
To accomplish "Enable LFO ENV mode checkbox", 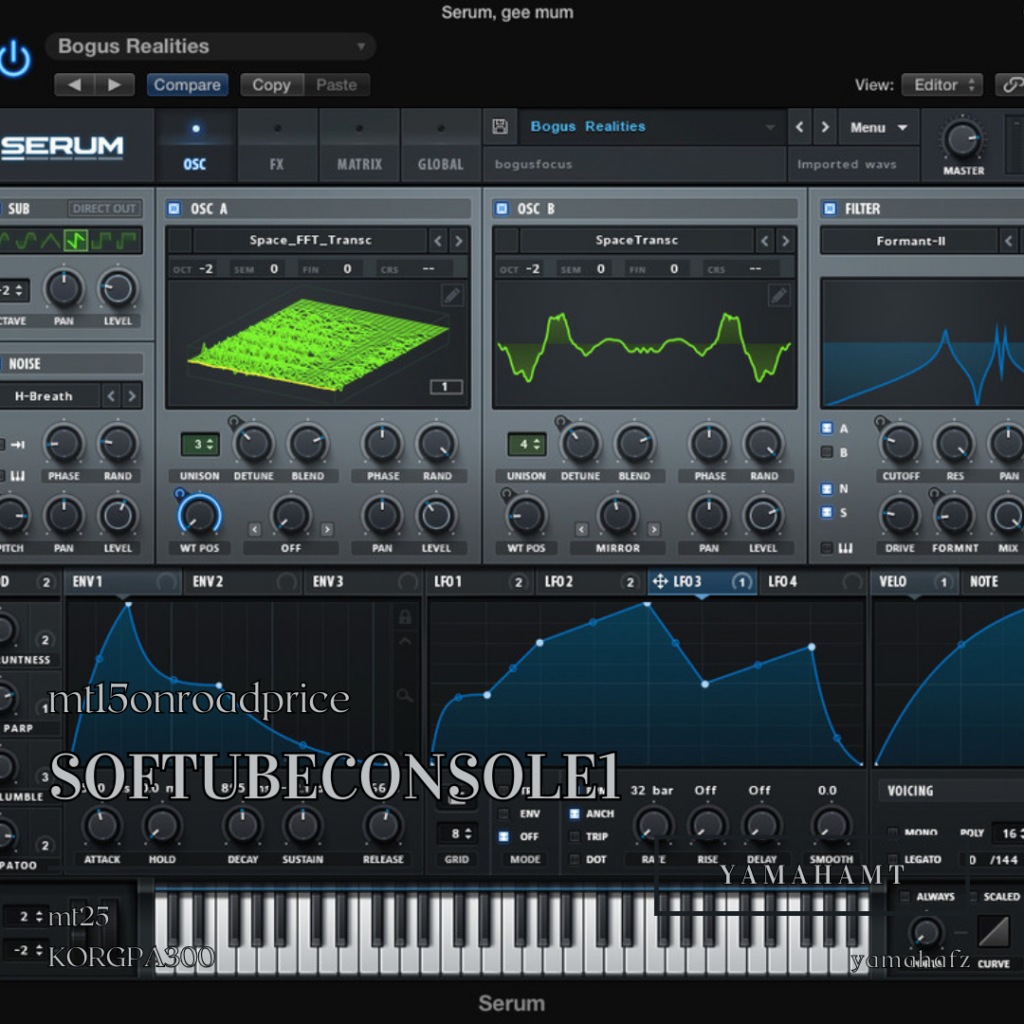I will coord(504,814).
